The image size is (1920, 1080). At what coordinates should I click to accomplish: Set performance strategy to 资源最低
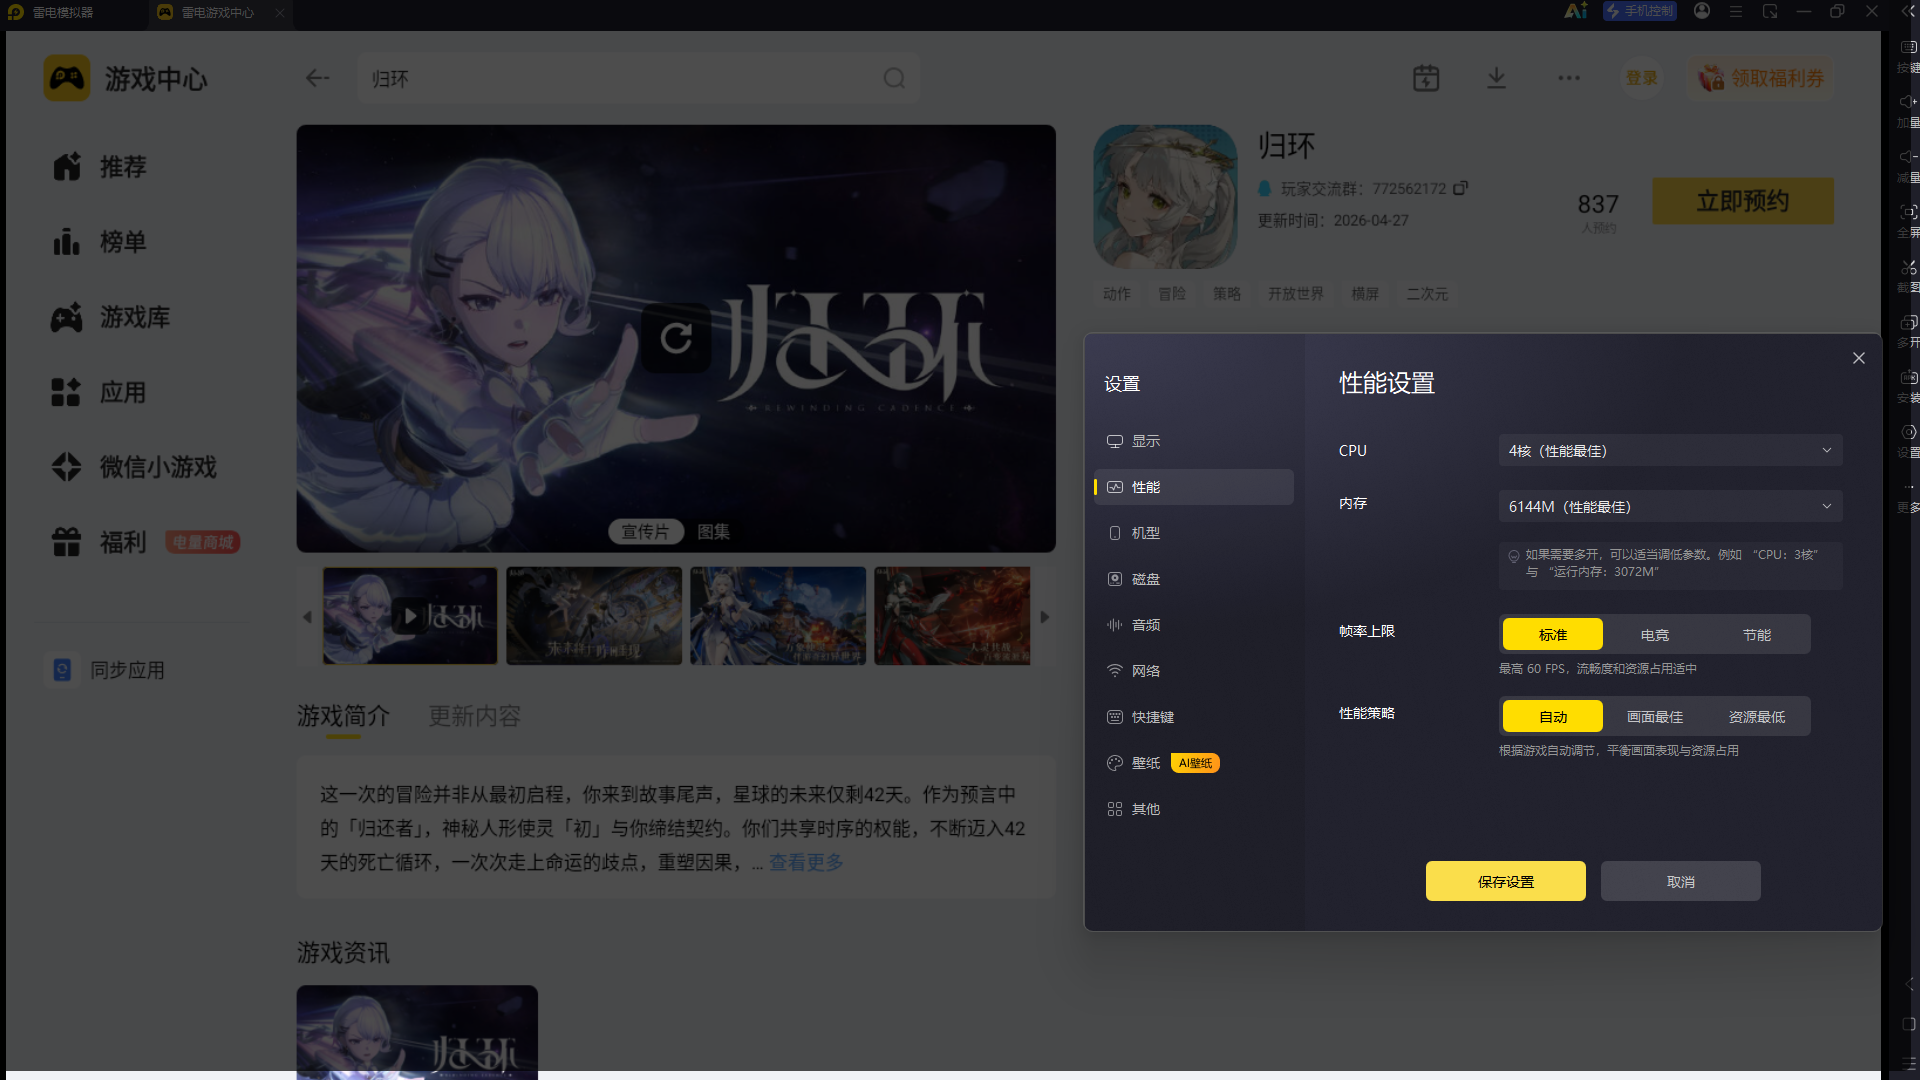tap(1757, 717)
